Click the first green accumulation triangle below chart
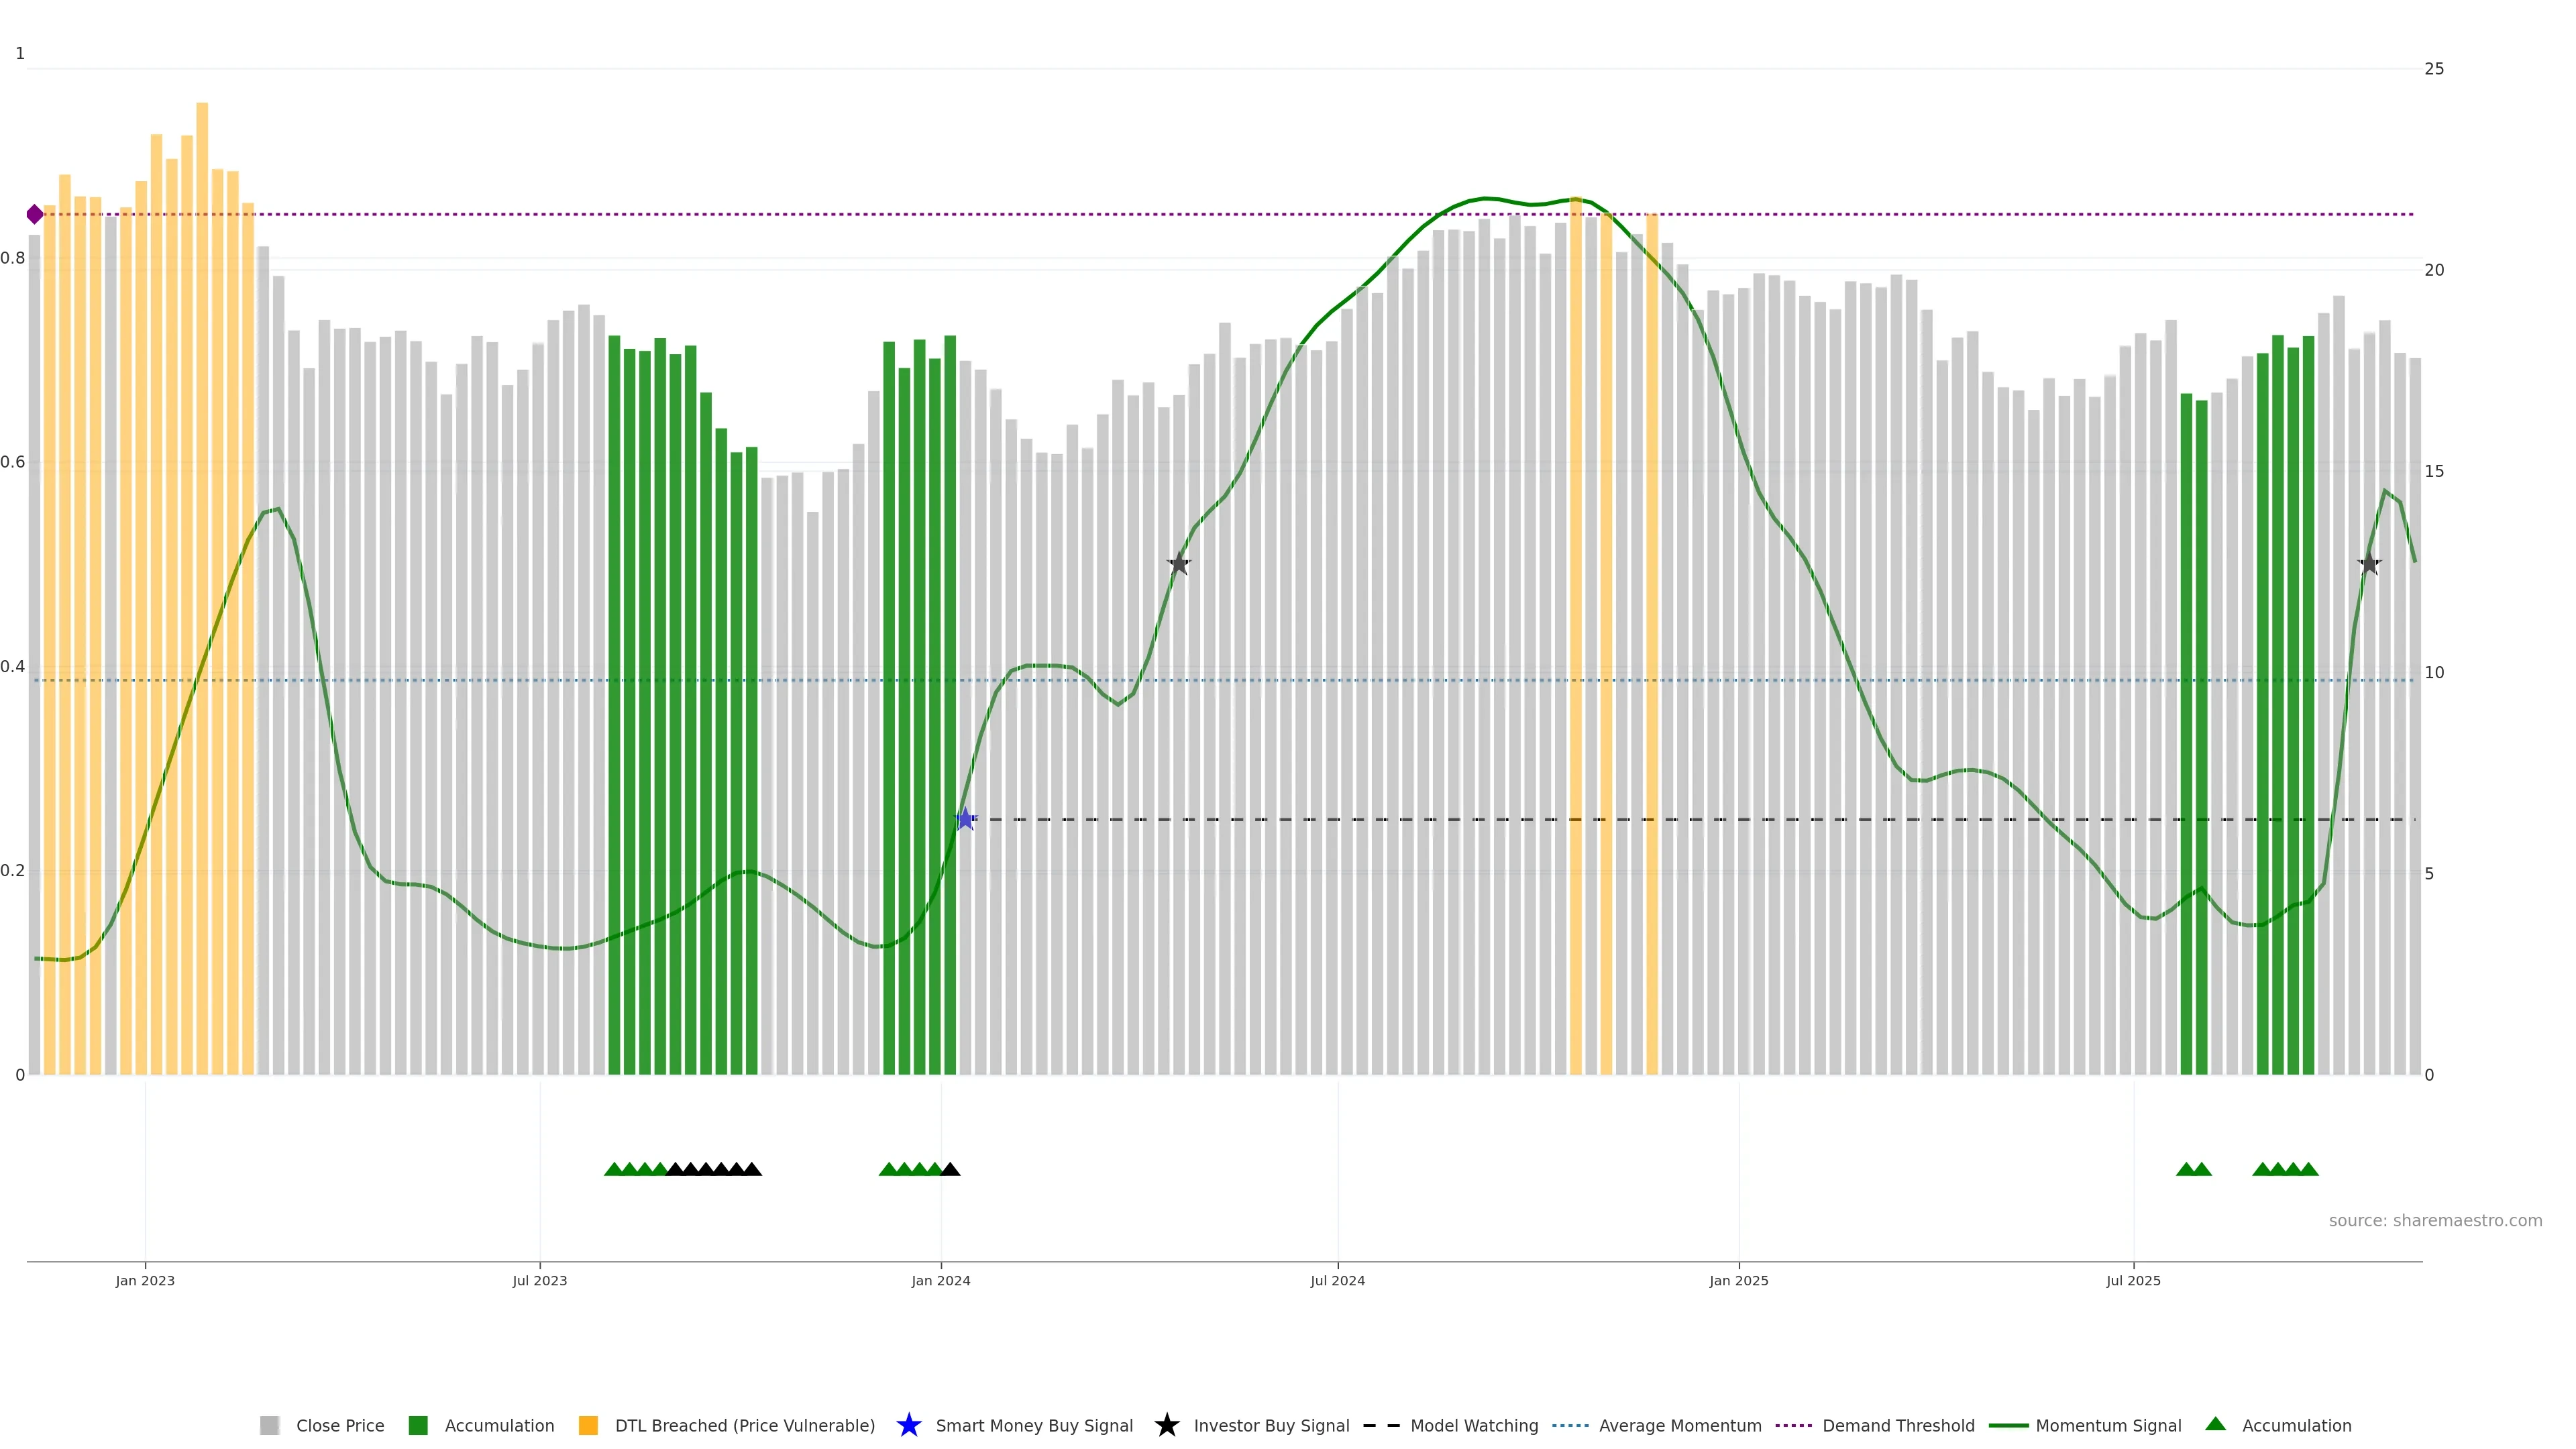The image size is (2576, 1449). click(x=614, y=1170)
